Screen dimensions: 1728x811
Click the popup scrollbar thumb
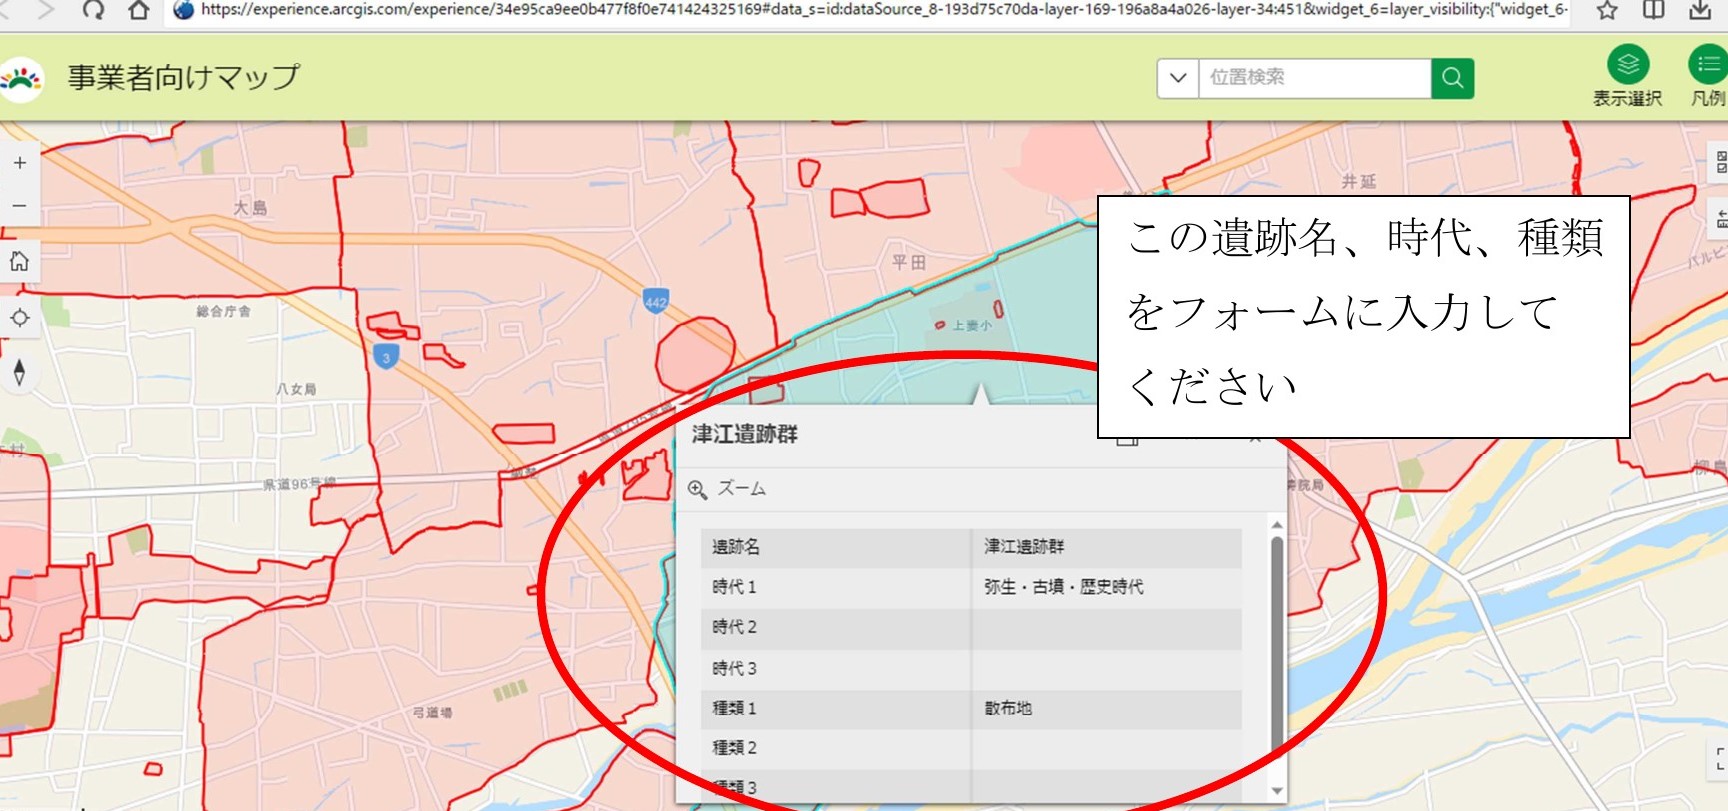point(1276,650)
